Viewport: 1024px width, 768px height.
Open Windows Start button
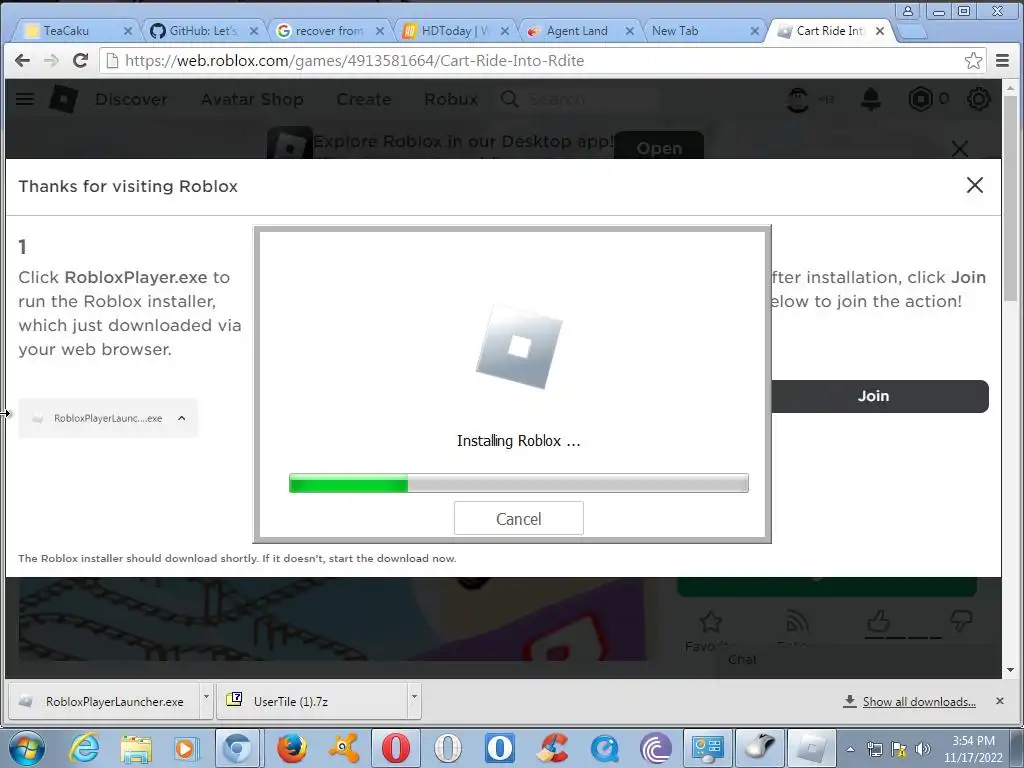coord(27,748)
